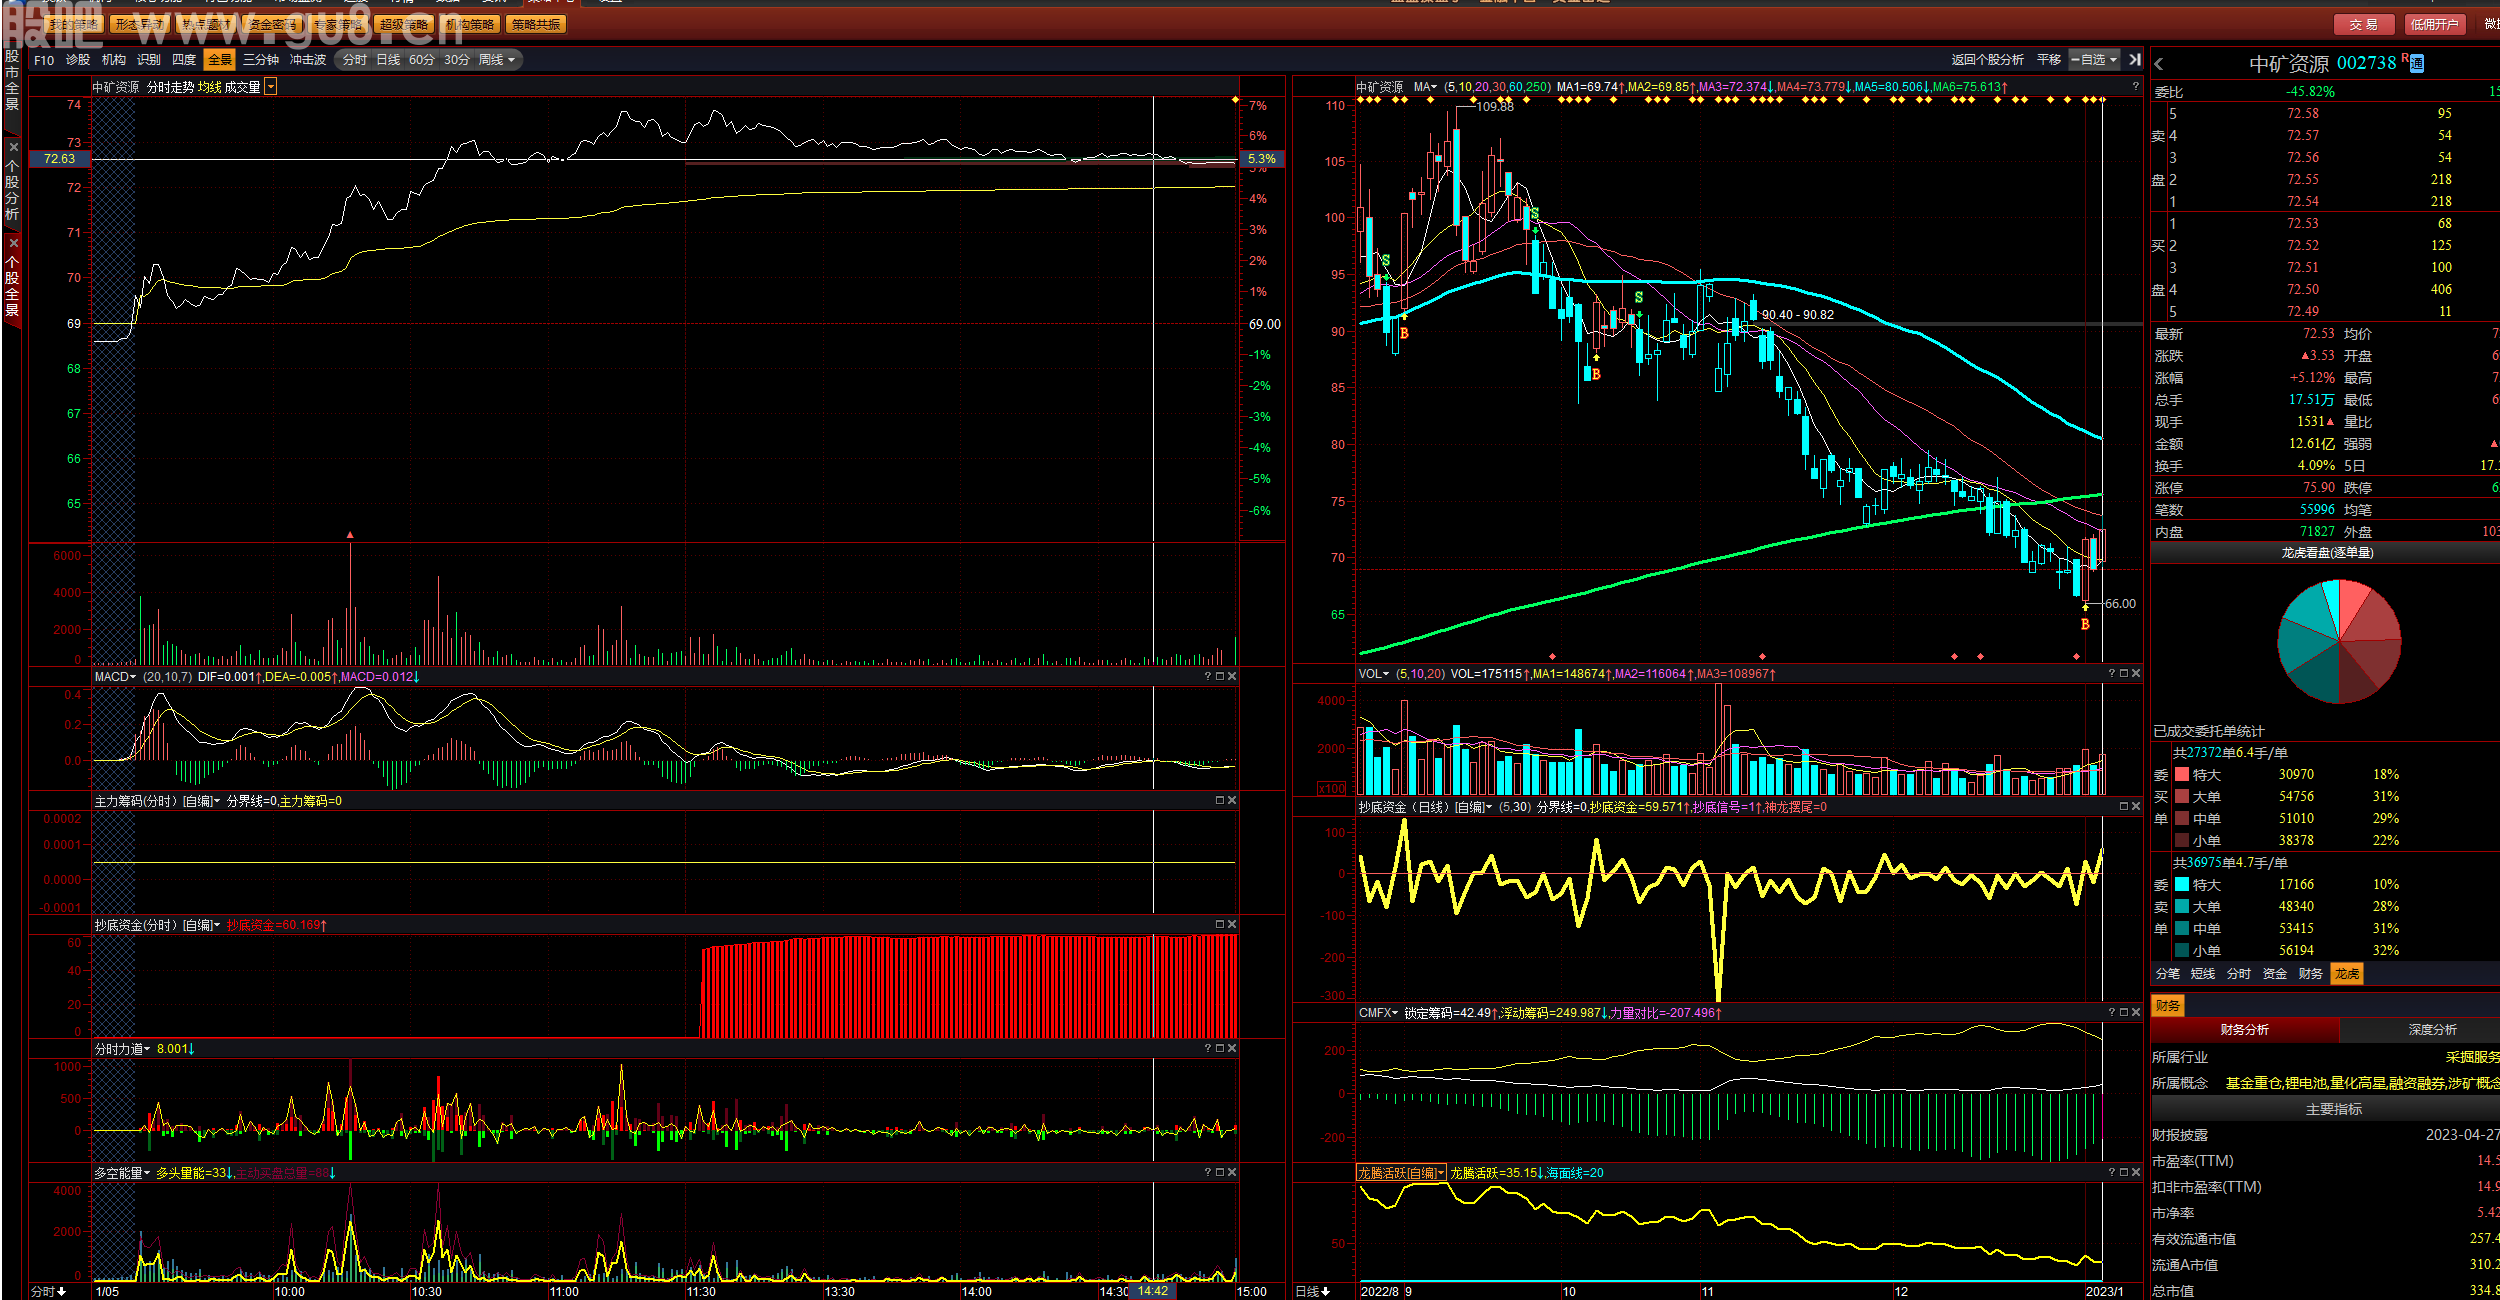Click the 龙虎看盘 pie chart
2500x1300 pixels.
pos(2339,641)
